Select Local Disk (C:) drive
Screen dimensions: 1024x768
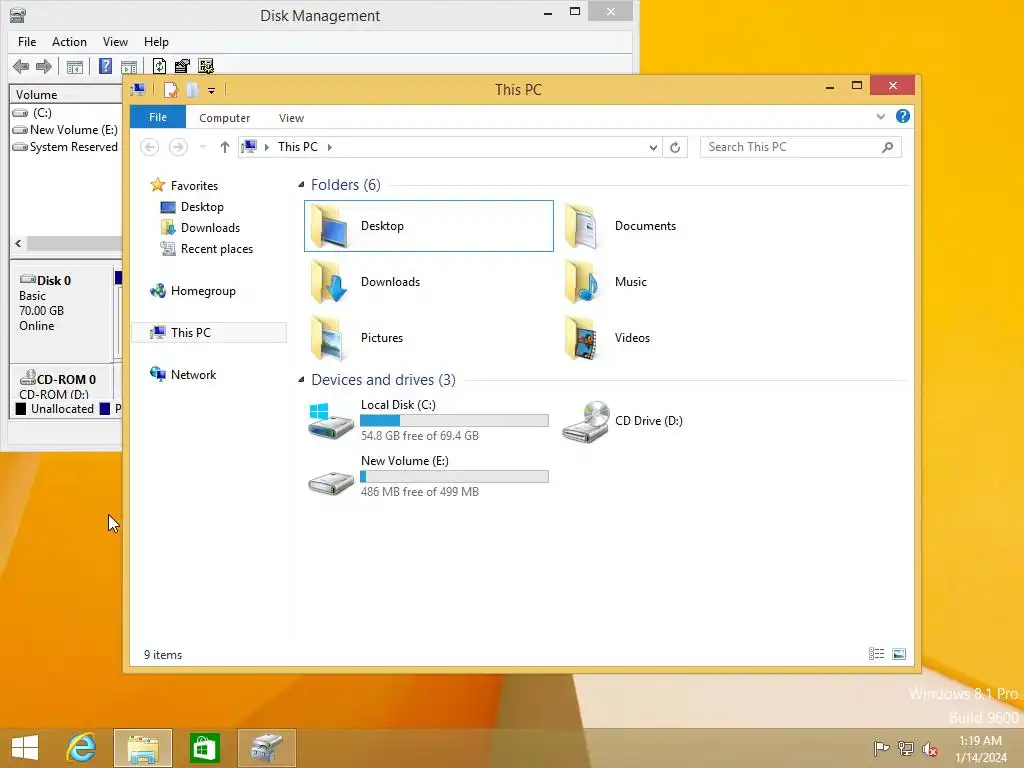point(428,421)
